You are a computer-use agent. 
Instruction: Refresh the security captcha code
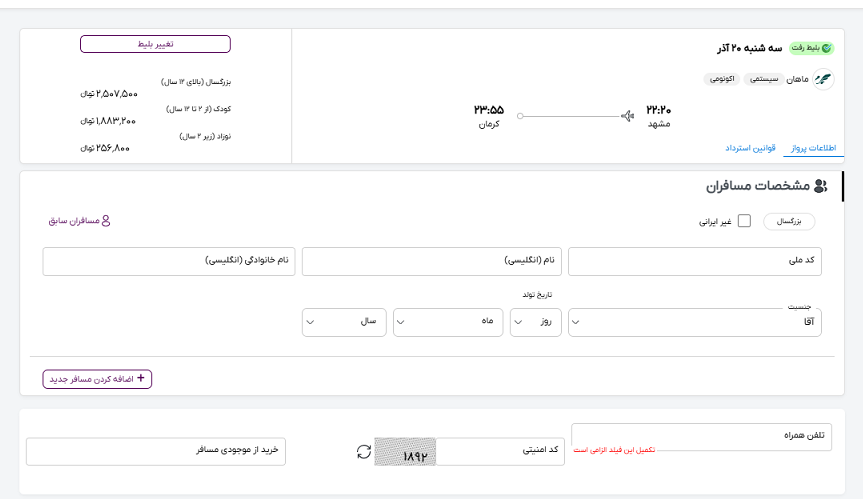pyautogui.click(x=364, y=452)
